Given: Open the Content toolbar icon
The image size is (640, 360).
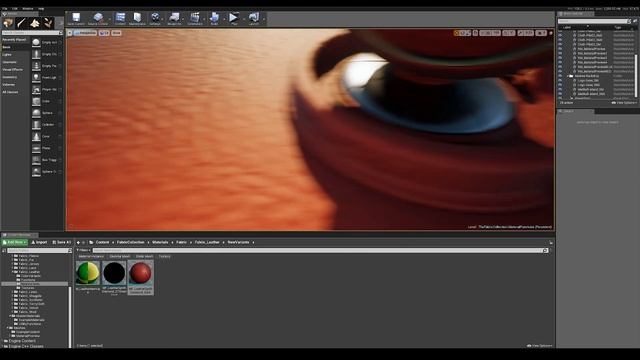Looking at the screenshot, I should coord(120,18).
